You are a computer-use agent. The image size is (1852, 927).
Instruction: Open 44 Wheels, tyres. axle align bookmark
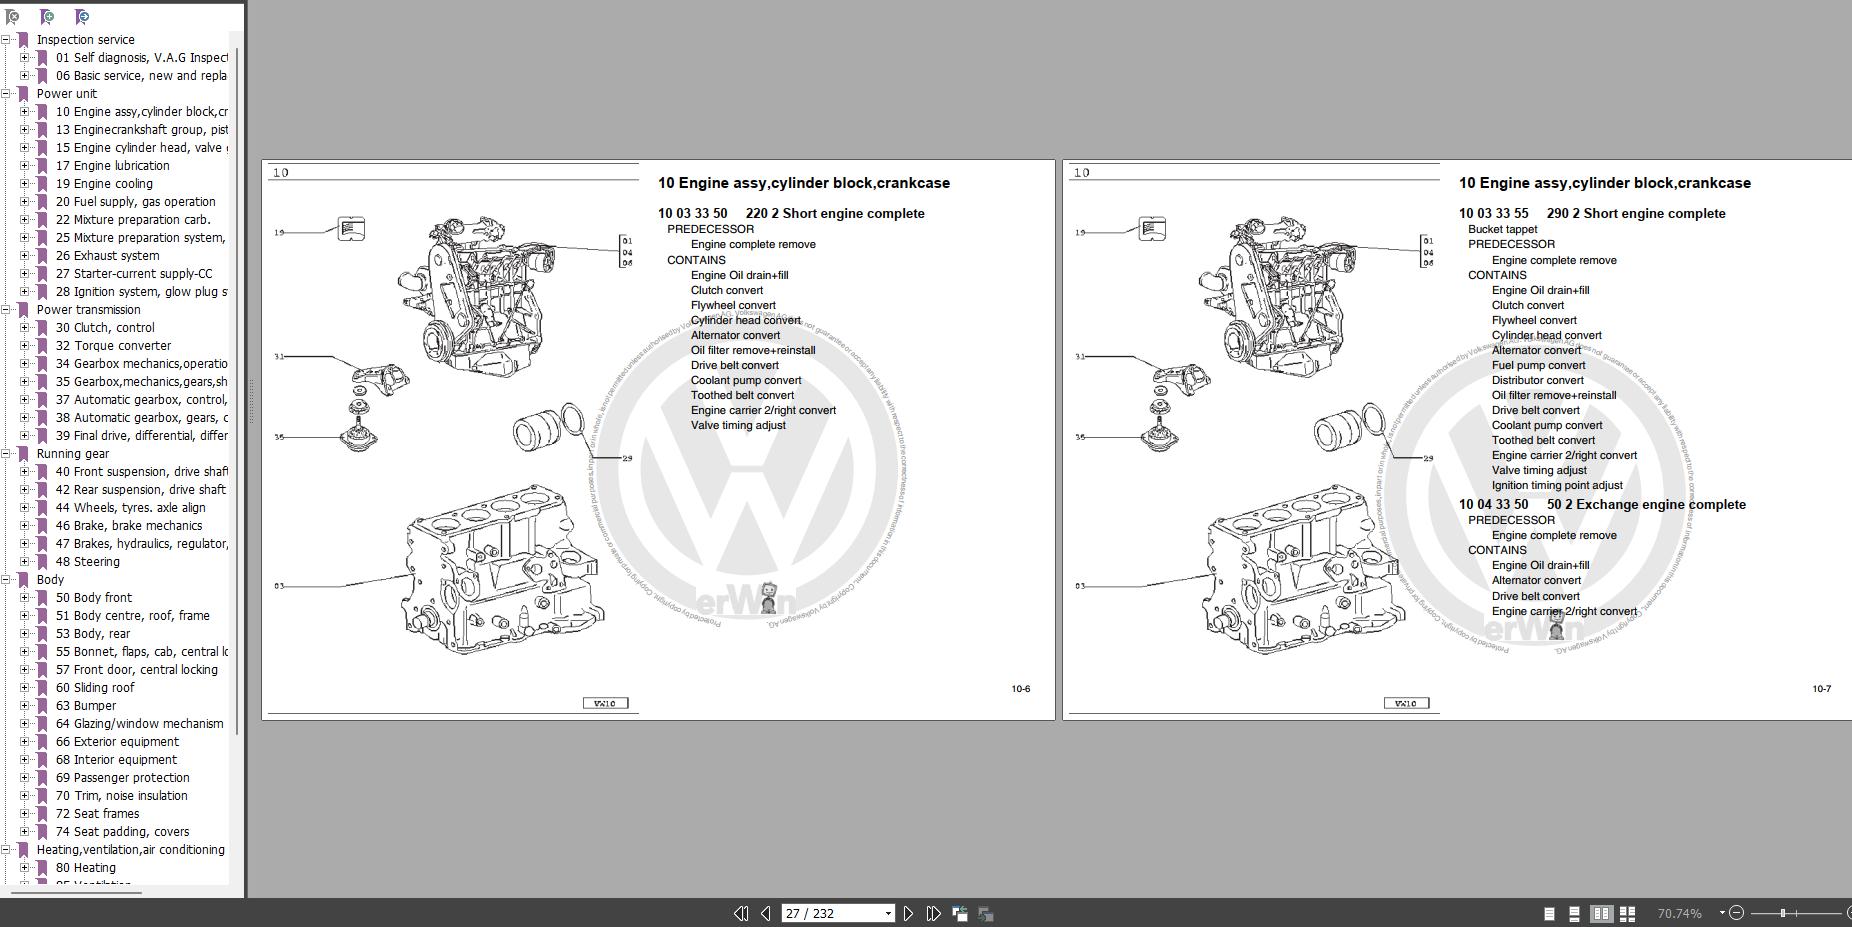point(131,508)
